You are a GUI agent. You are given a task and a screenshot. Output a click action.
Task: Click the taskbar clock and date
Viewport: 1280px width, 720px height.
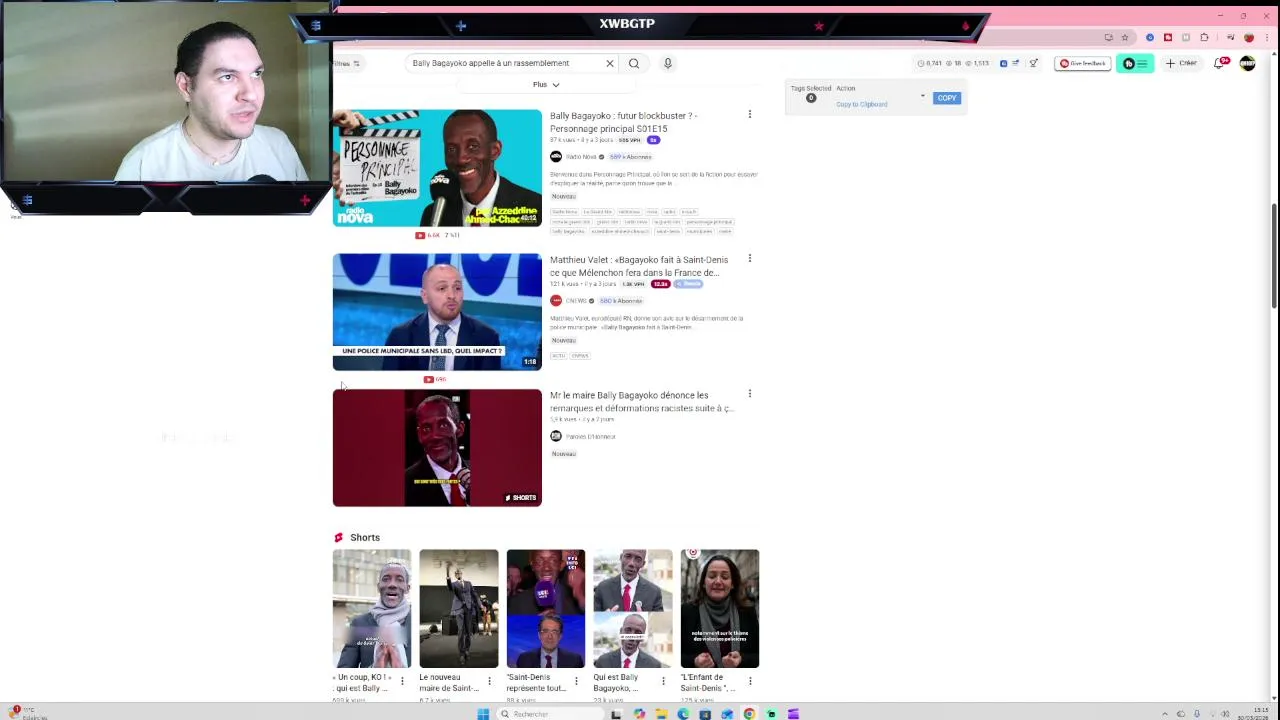[1254, 714]
